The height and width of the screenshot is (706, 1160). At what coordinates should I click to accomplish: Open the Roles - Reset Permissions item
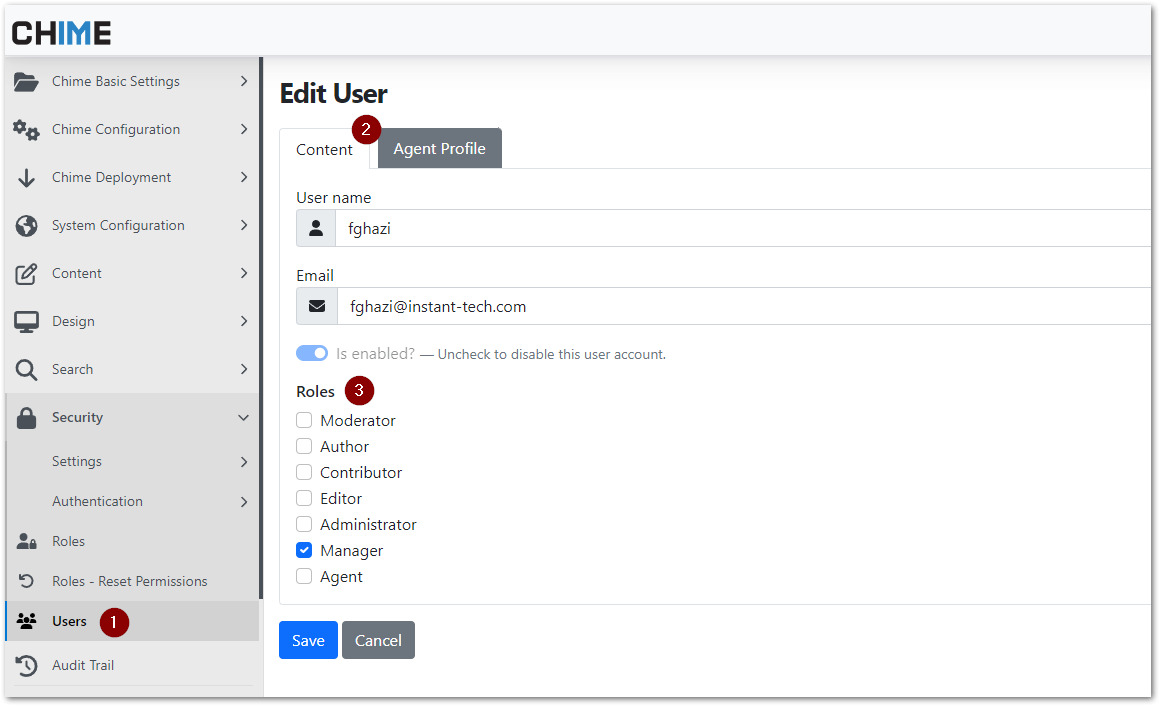pos(129,582)
